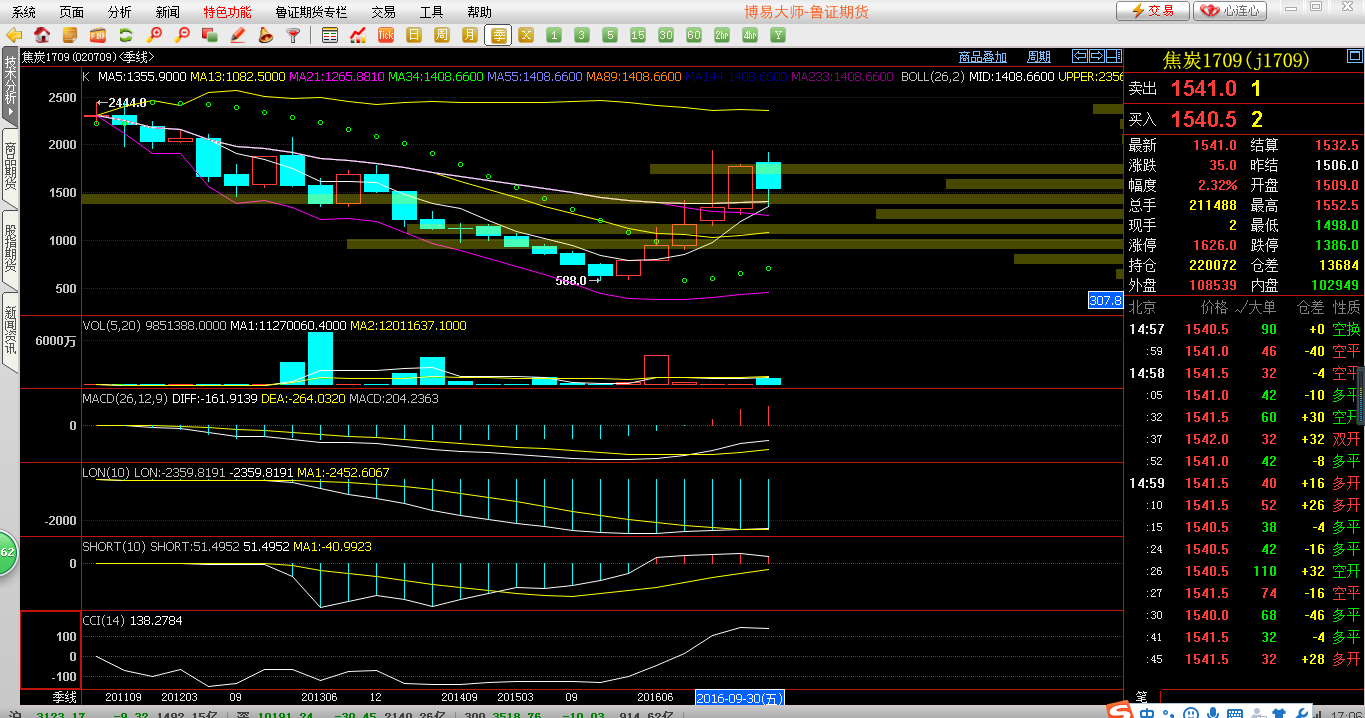Click the 心连心 button

pos(1231,11)
